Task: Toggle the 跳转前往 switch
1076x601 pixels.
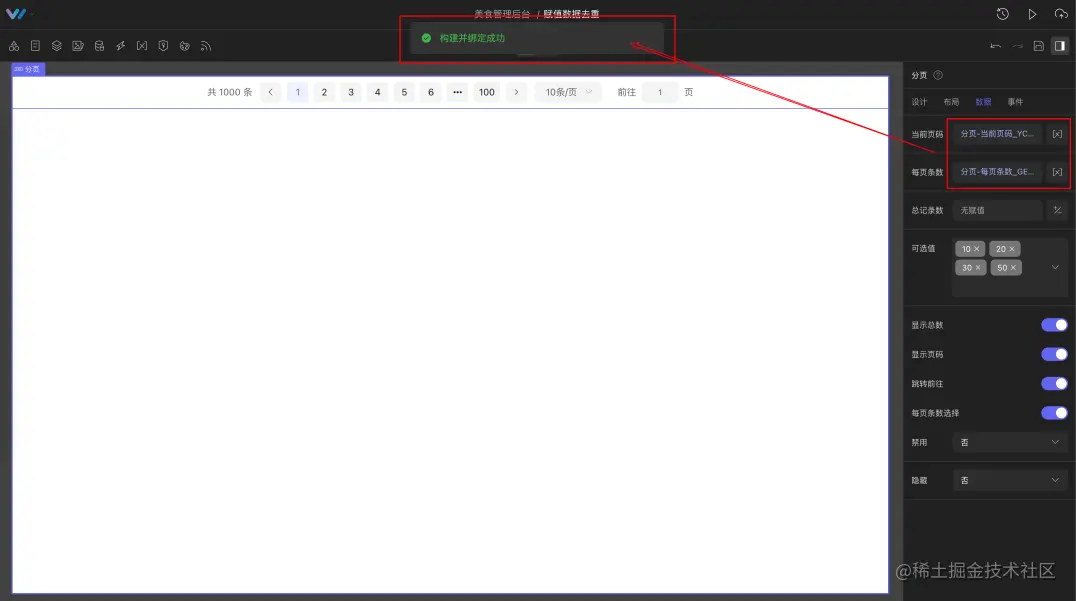Action: pos(1054,384)
